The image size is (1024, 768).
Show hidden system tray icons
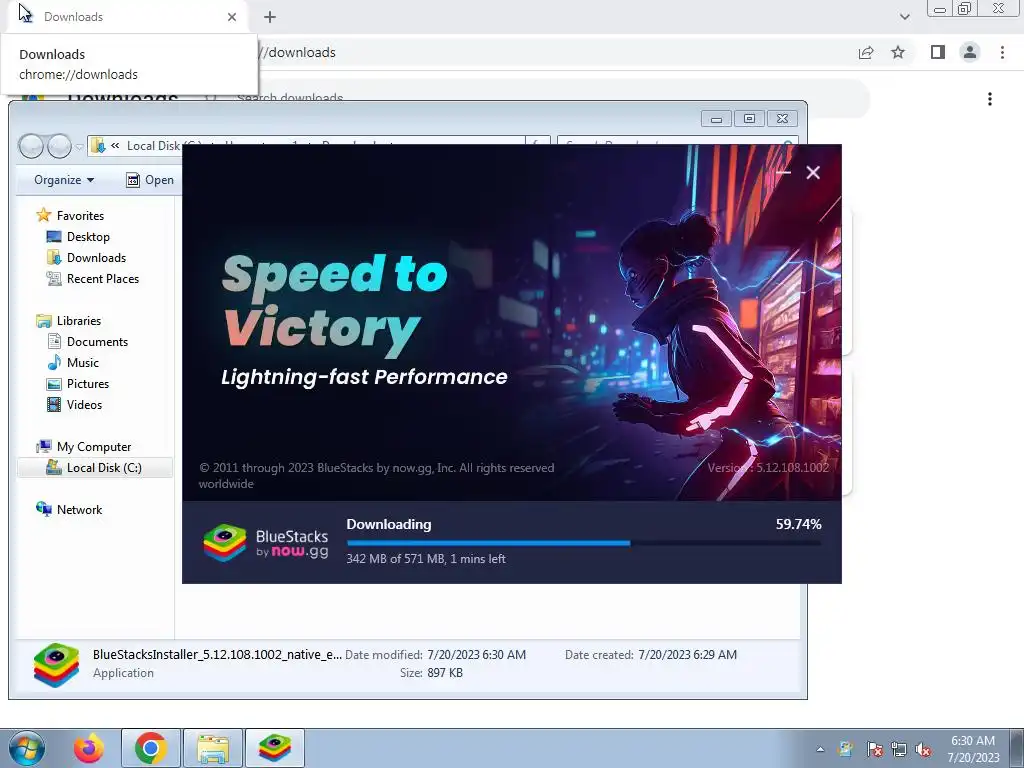coord(820,749)
